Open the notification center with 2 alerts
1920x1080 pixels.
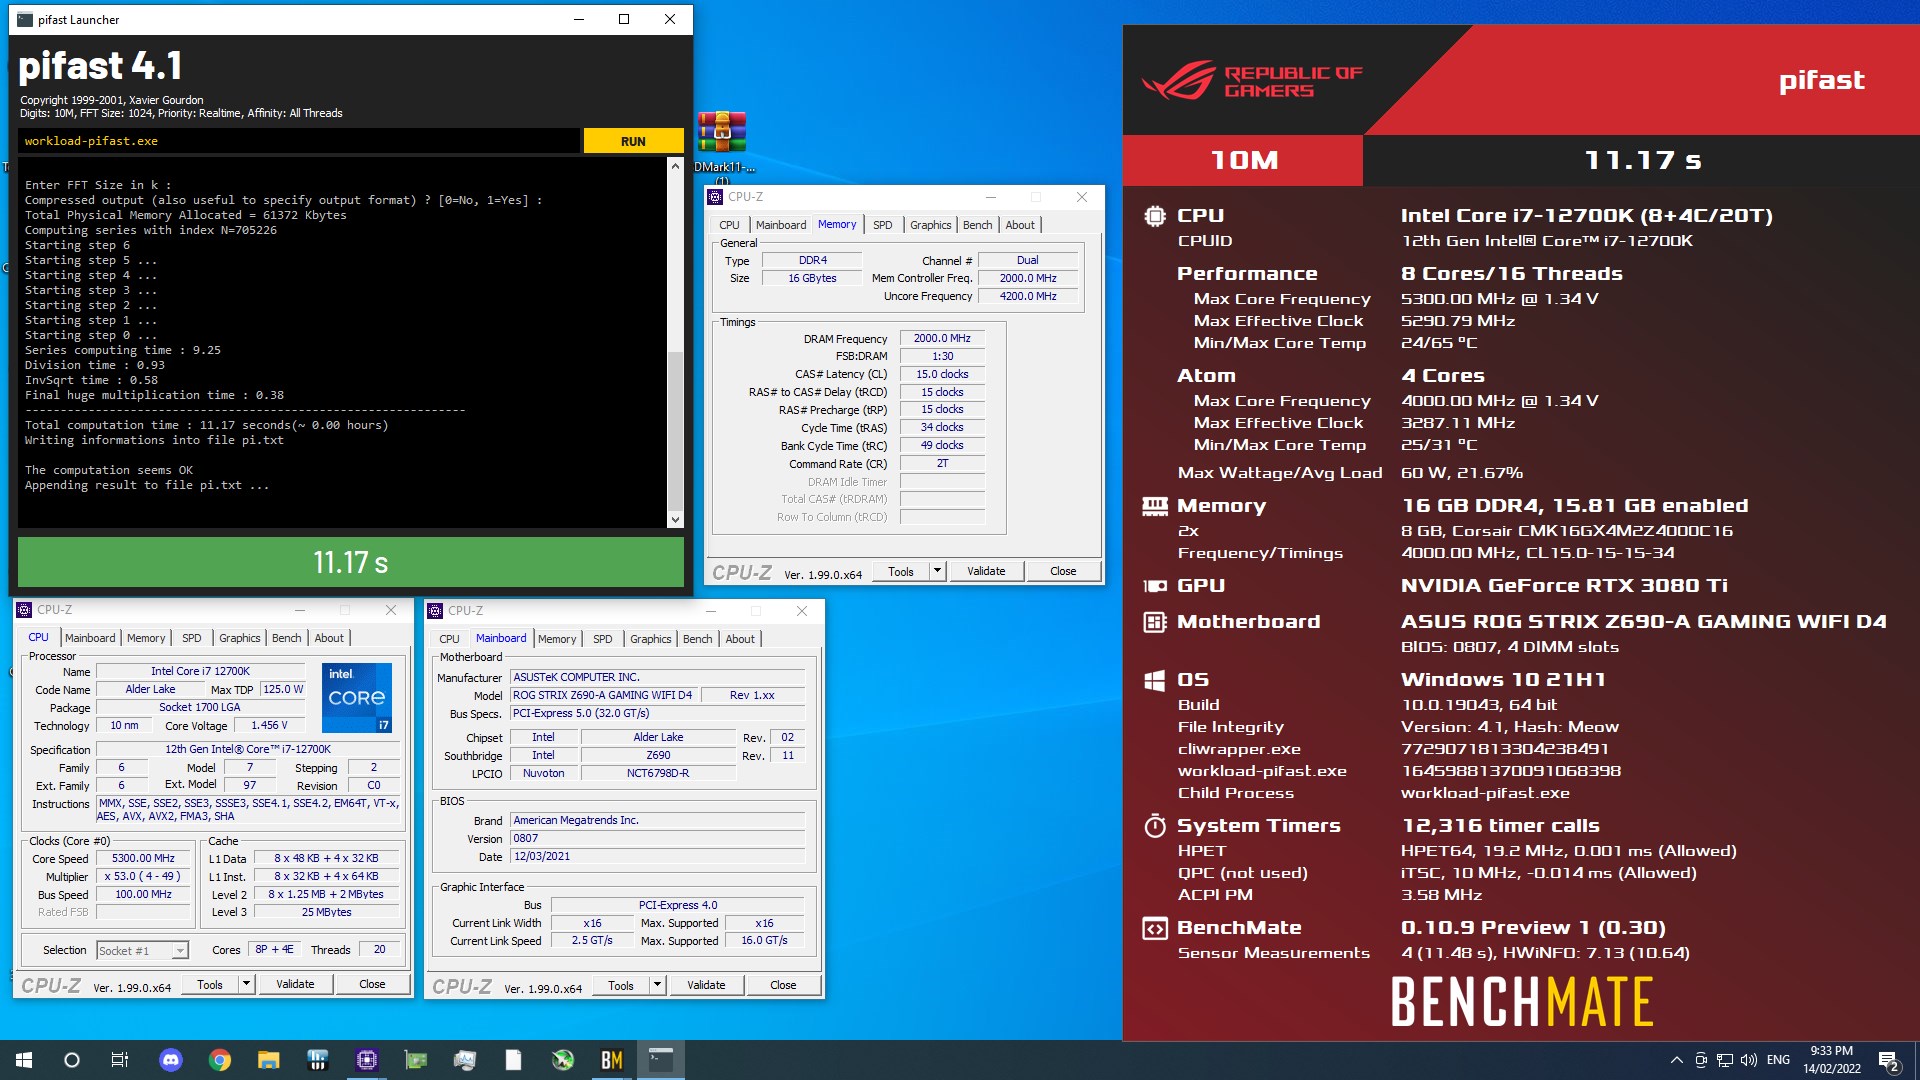tap(1889, 1060)
